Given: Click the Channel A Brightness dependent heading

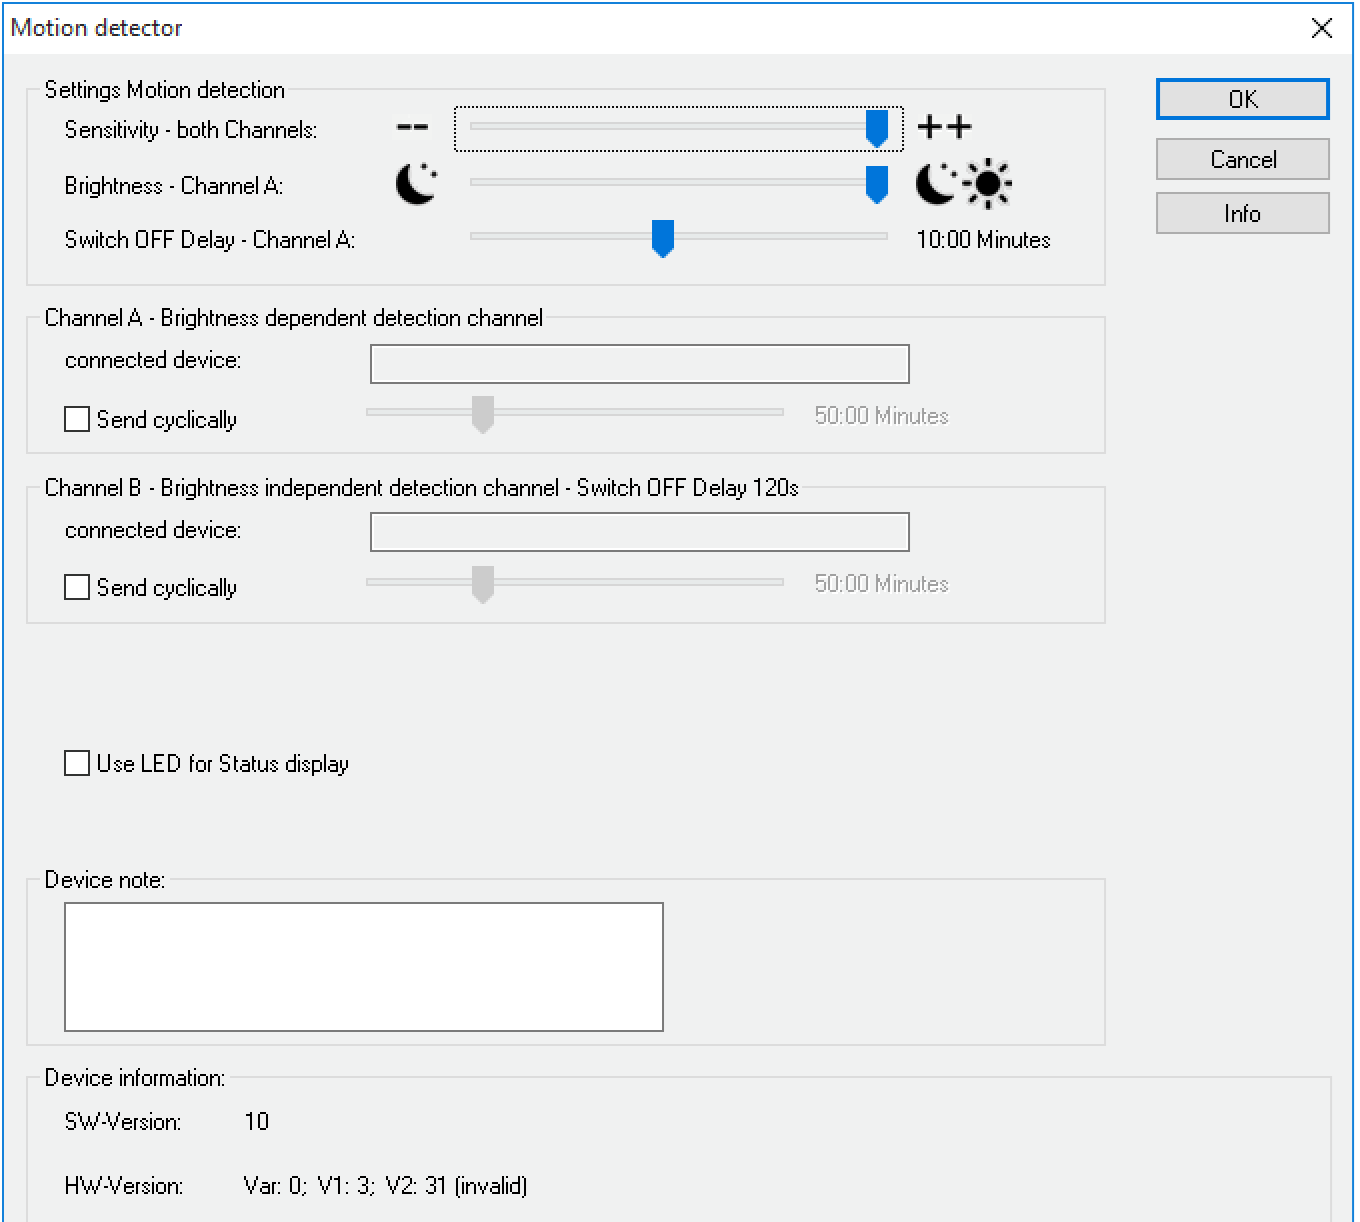Looking at the screenshot, I should pos(294,318).
